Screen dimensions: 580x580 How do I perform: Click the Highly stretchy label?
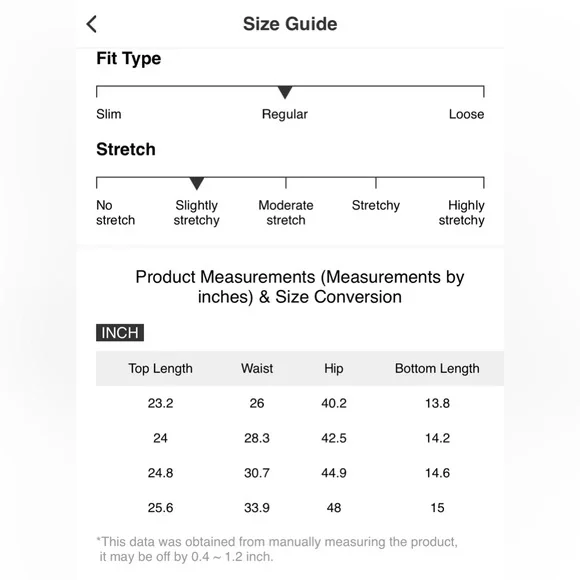(462, 213)
